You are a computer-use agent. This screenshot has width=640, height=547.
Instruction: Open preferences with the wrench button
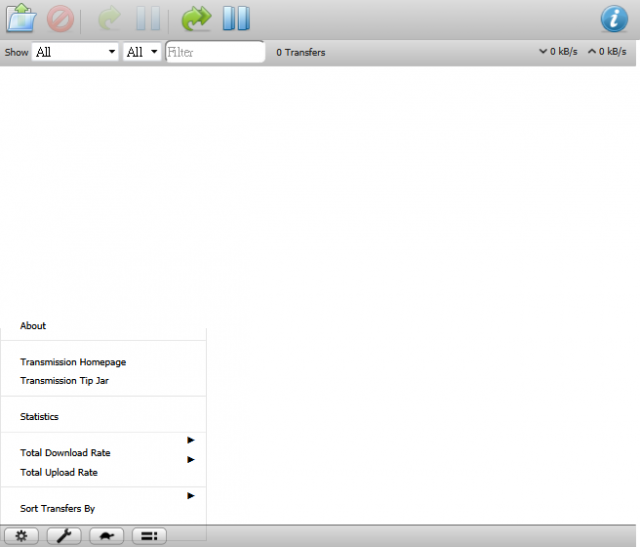pyautogui.click(x=64, y=536)
